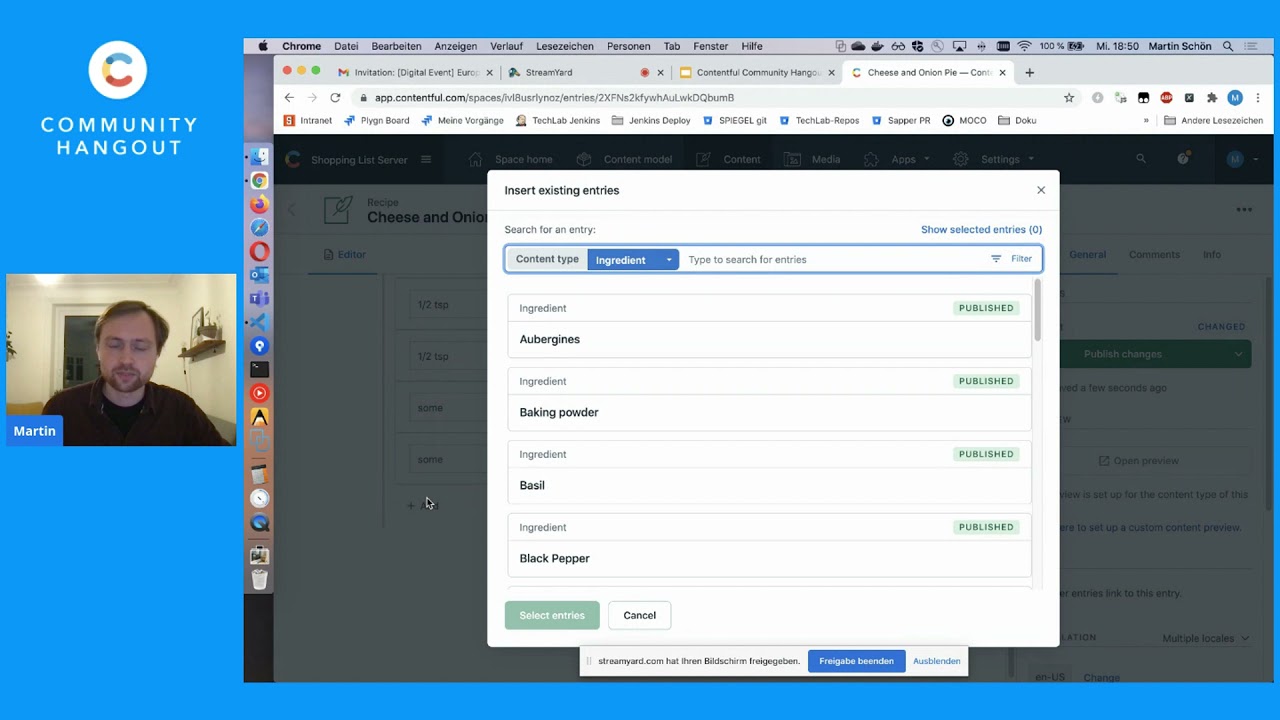This screenshot has width=1280, height=720.
Task: Click the Contentful search magnifier icon
Action: (x=1141, y=159)
